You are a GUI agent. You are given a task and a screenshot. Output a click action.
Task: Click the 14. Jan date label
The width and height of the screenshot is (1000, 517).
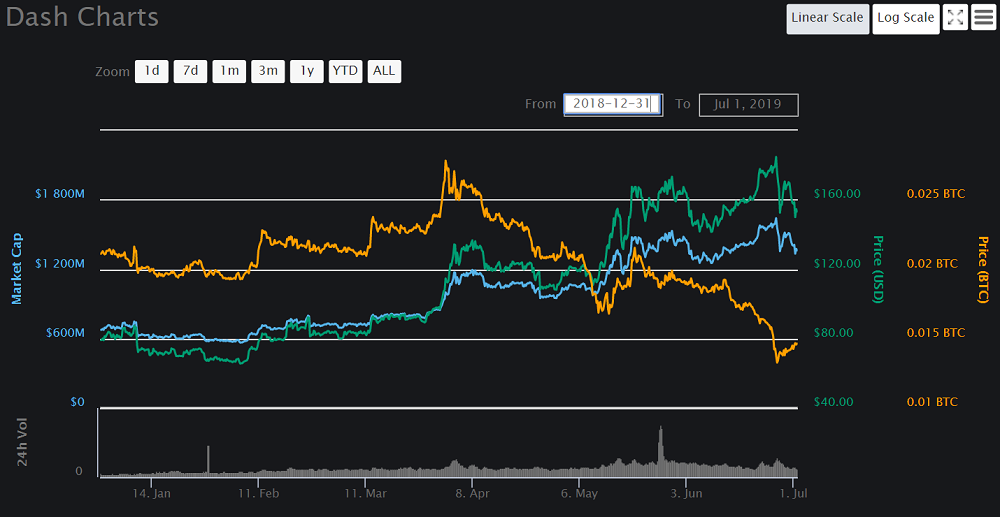[x=152, y=494]
